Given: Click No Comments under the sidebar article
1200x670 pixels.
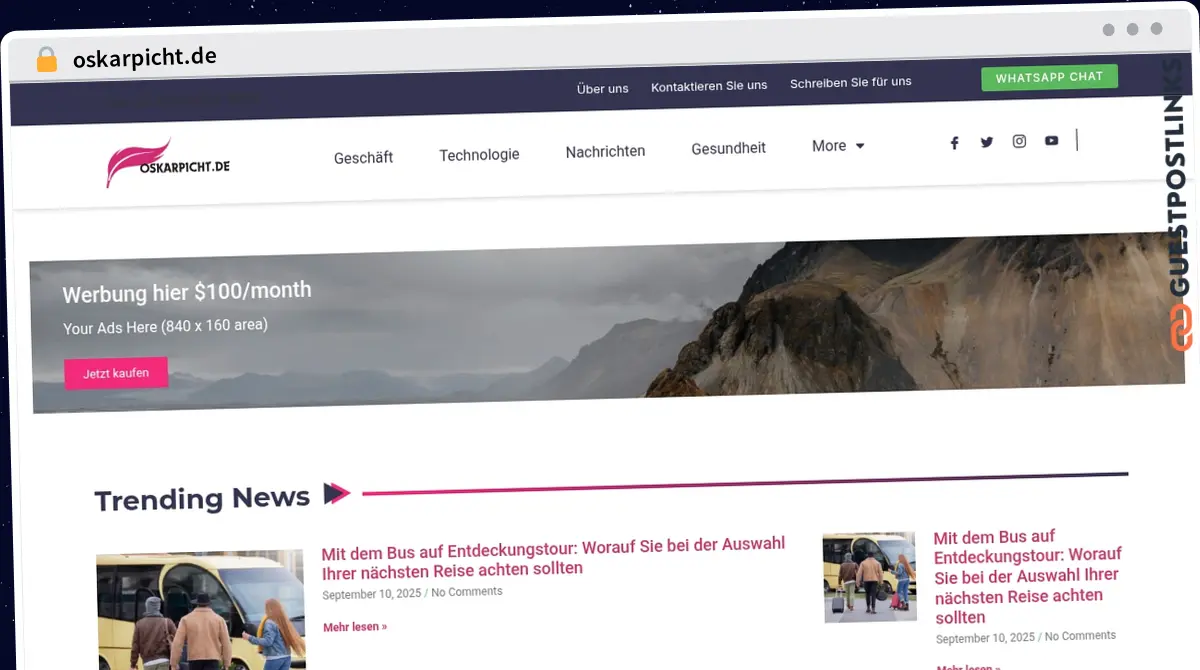Looking at the screenshot, I should click(x=1080, y=636).
